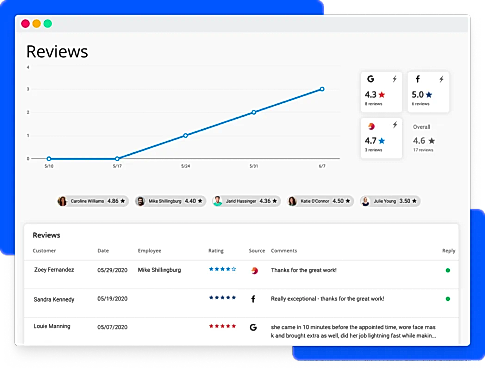Image resolution: width=485 pixels, height=368 pixels.
Task: Click customer name Sandra Kennedy
Action: [x=54, y=299]
